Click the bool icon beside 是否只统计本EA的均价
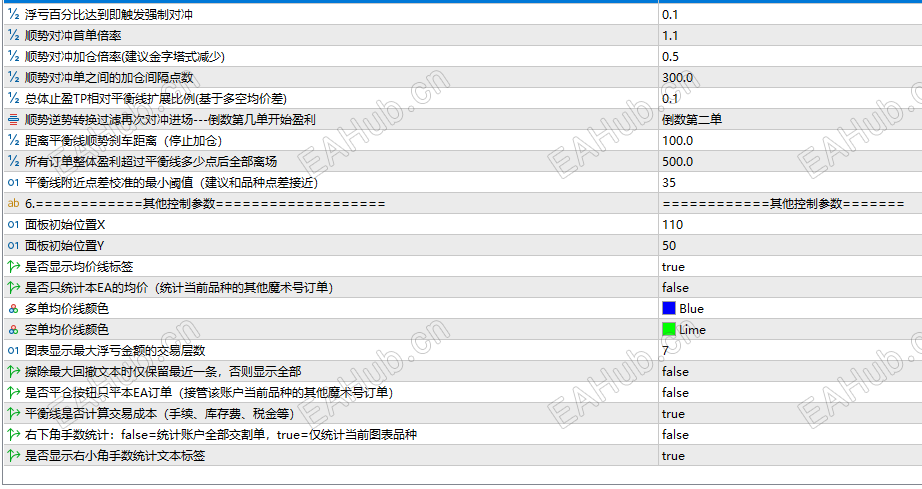The image size is (922, 489). coord(14,288)
